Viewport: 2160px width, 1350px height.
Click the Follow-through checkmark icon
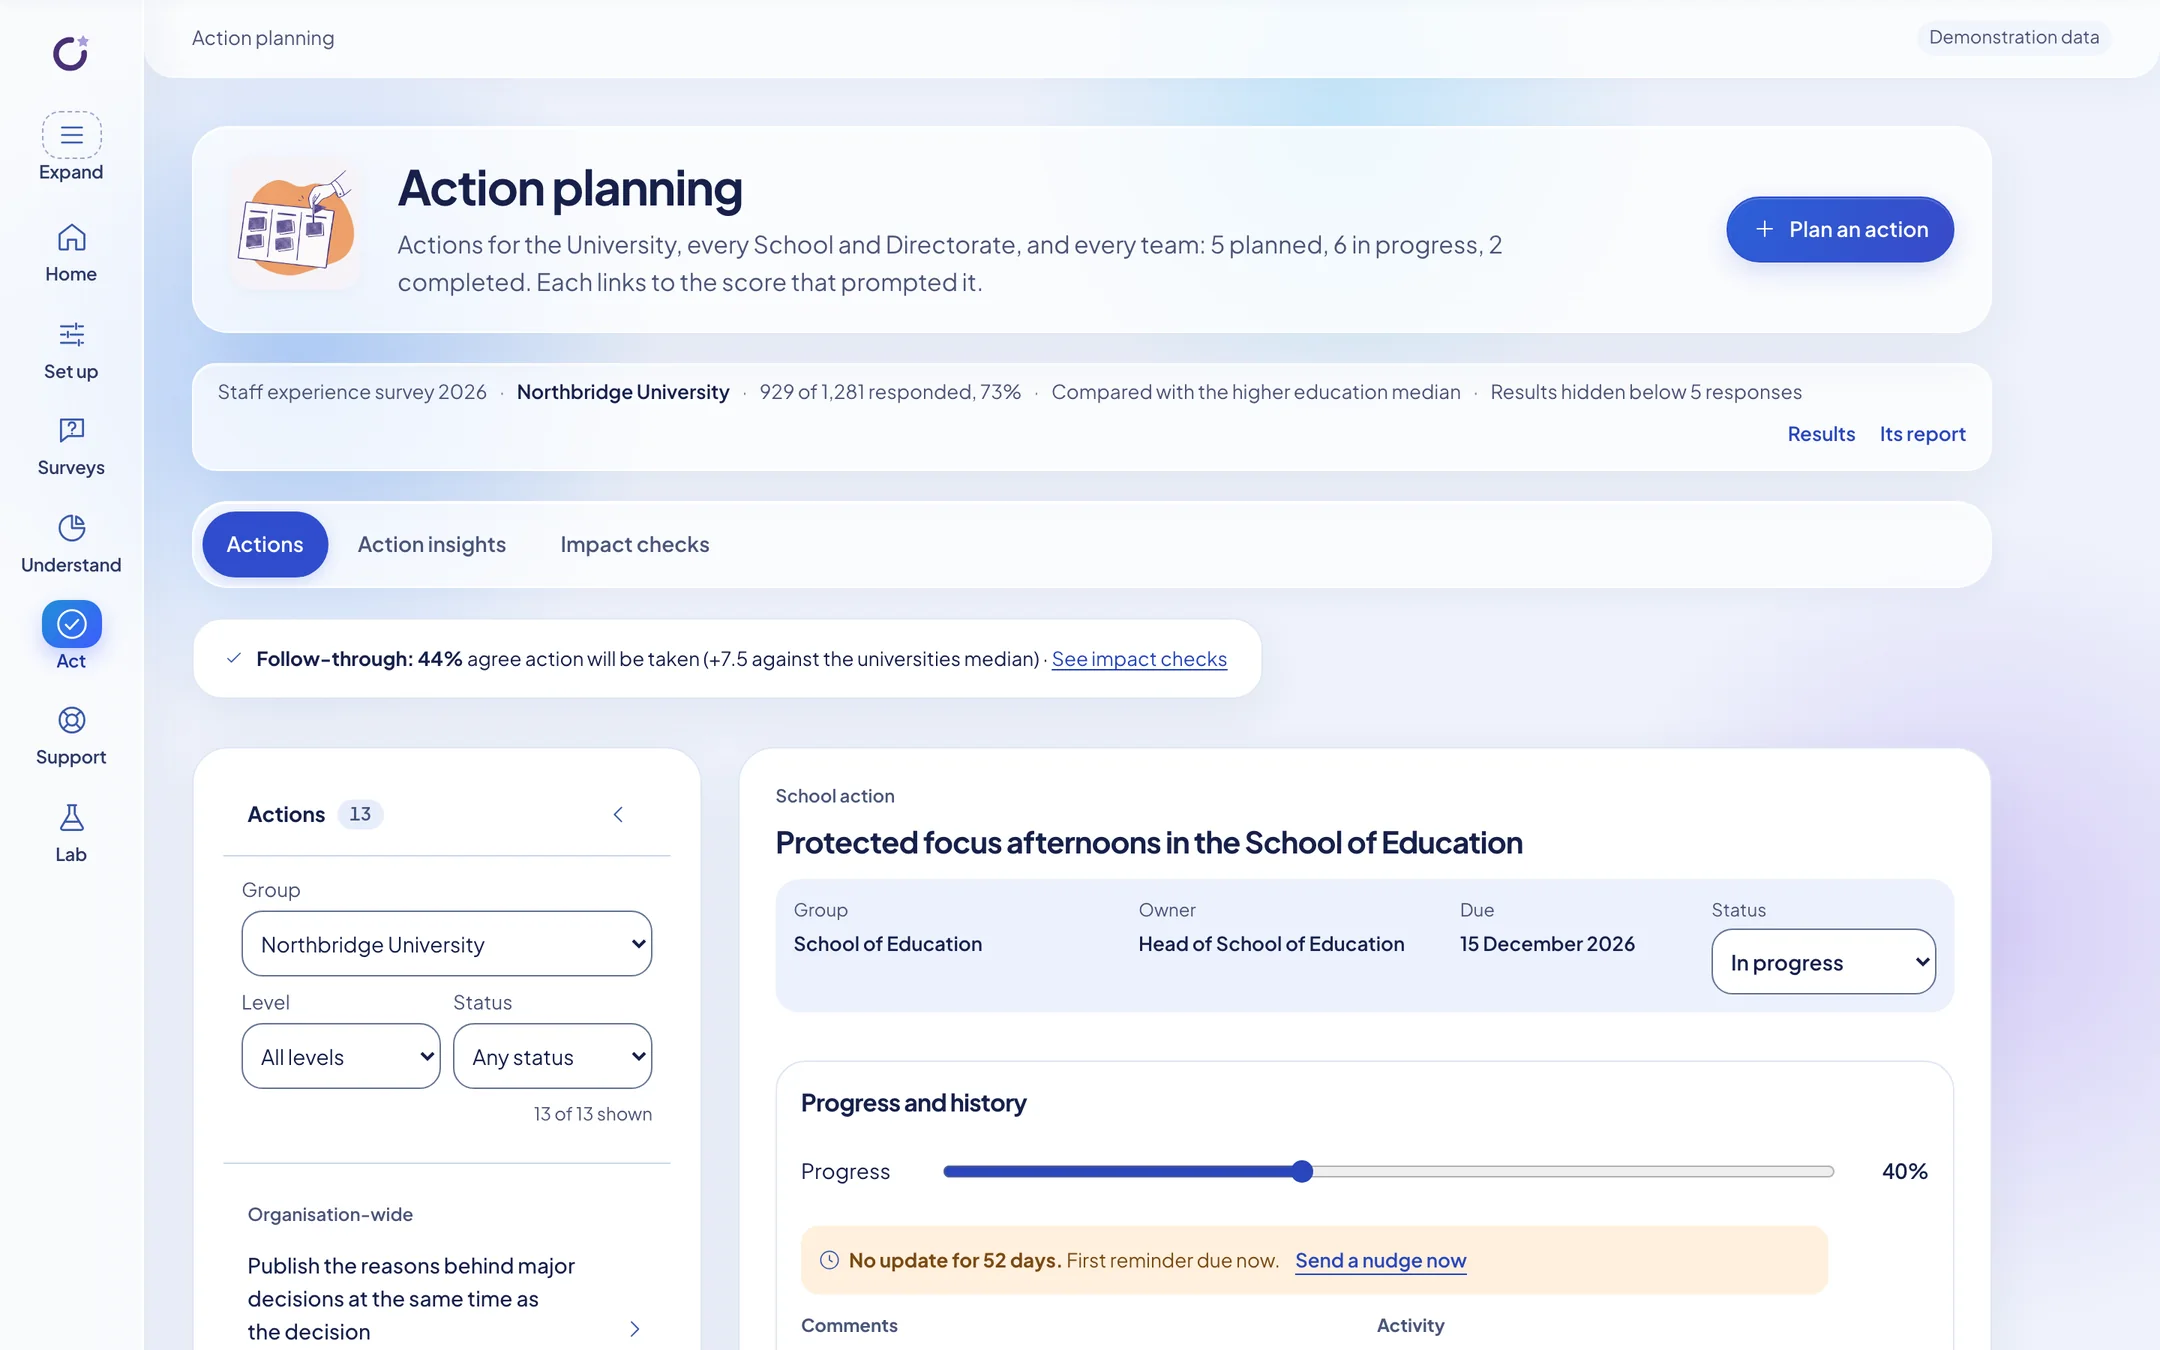[x=234, y=658]
